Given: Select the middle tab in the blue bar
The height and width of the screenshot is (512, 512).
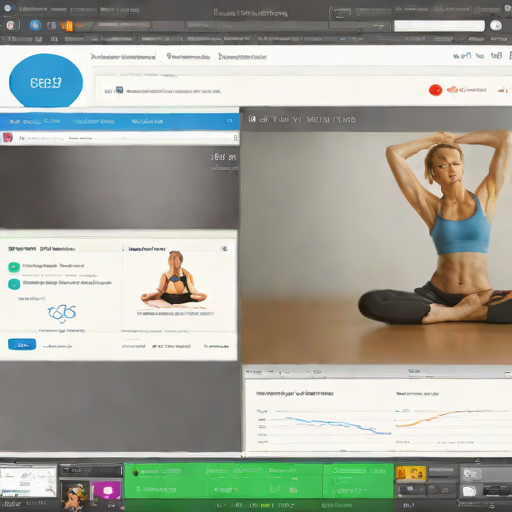Looking at the screenshot, I should pyautogui.click(x=94, y=121).
